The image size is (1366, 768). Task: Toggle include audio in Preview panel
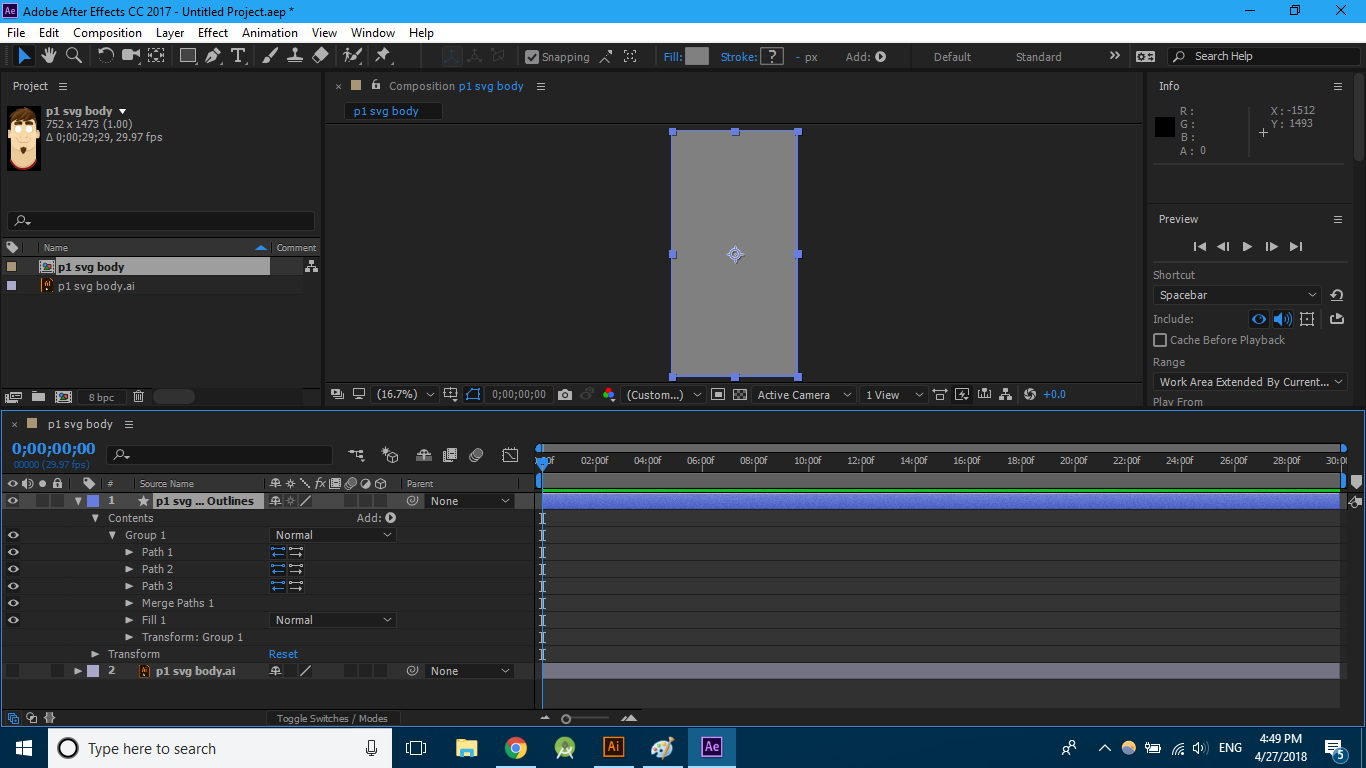(x=1283, y=319)
